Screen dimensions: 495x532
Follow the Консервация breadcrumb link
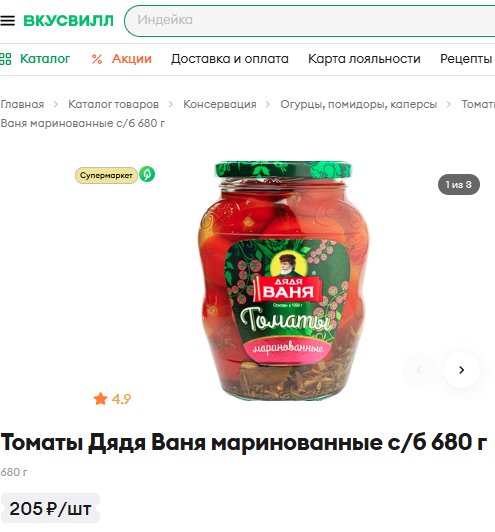click(x=220, y=104)
